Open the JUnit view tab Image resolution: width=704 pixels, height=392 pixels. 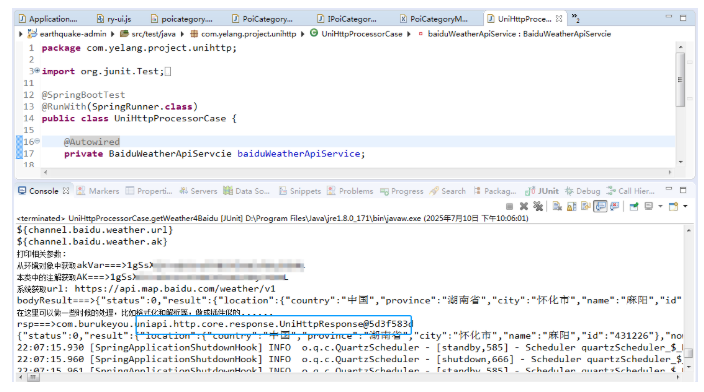[542, 191]
